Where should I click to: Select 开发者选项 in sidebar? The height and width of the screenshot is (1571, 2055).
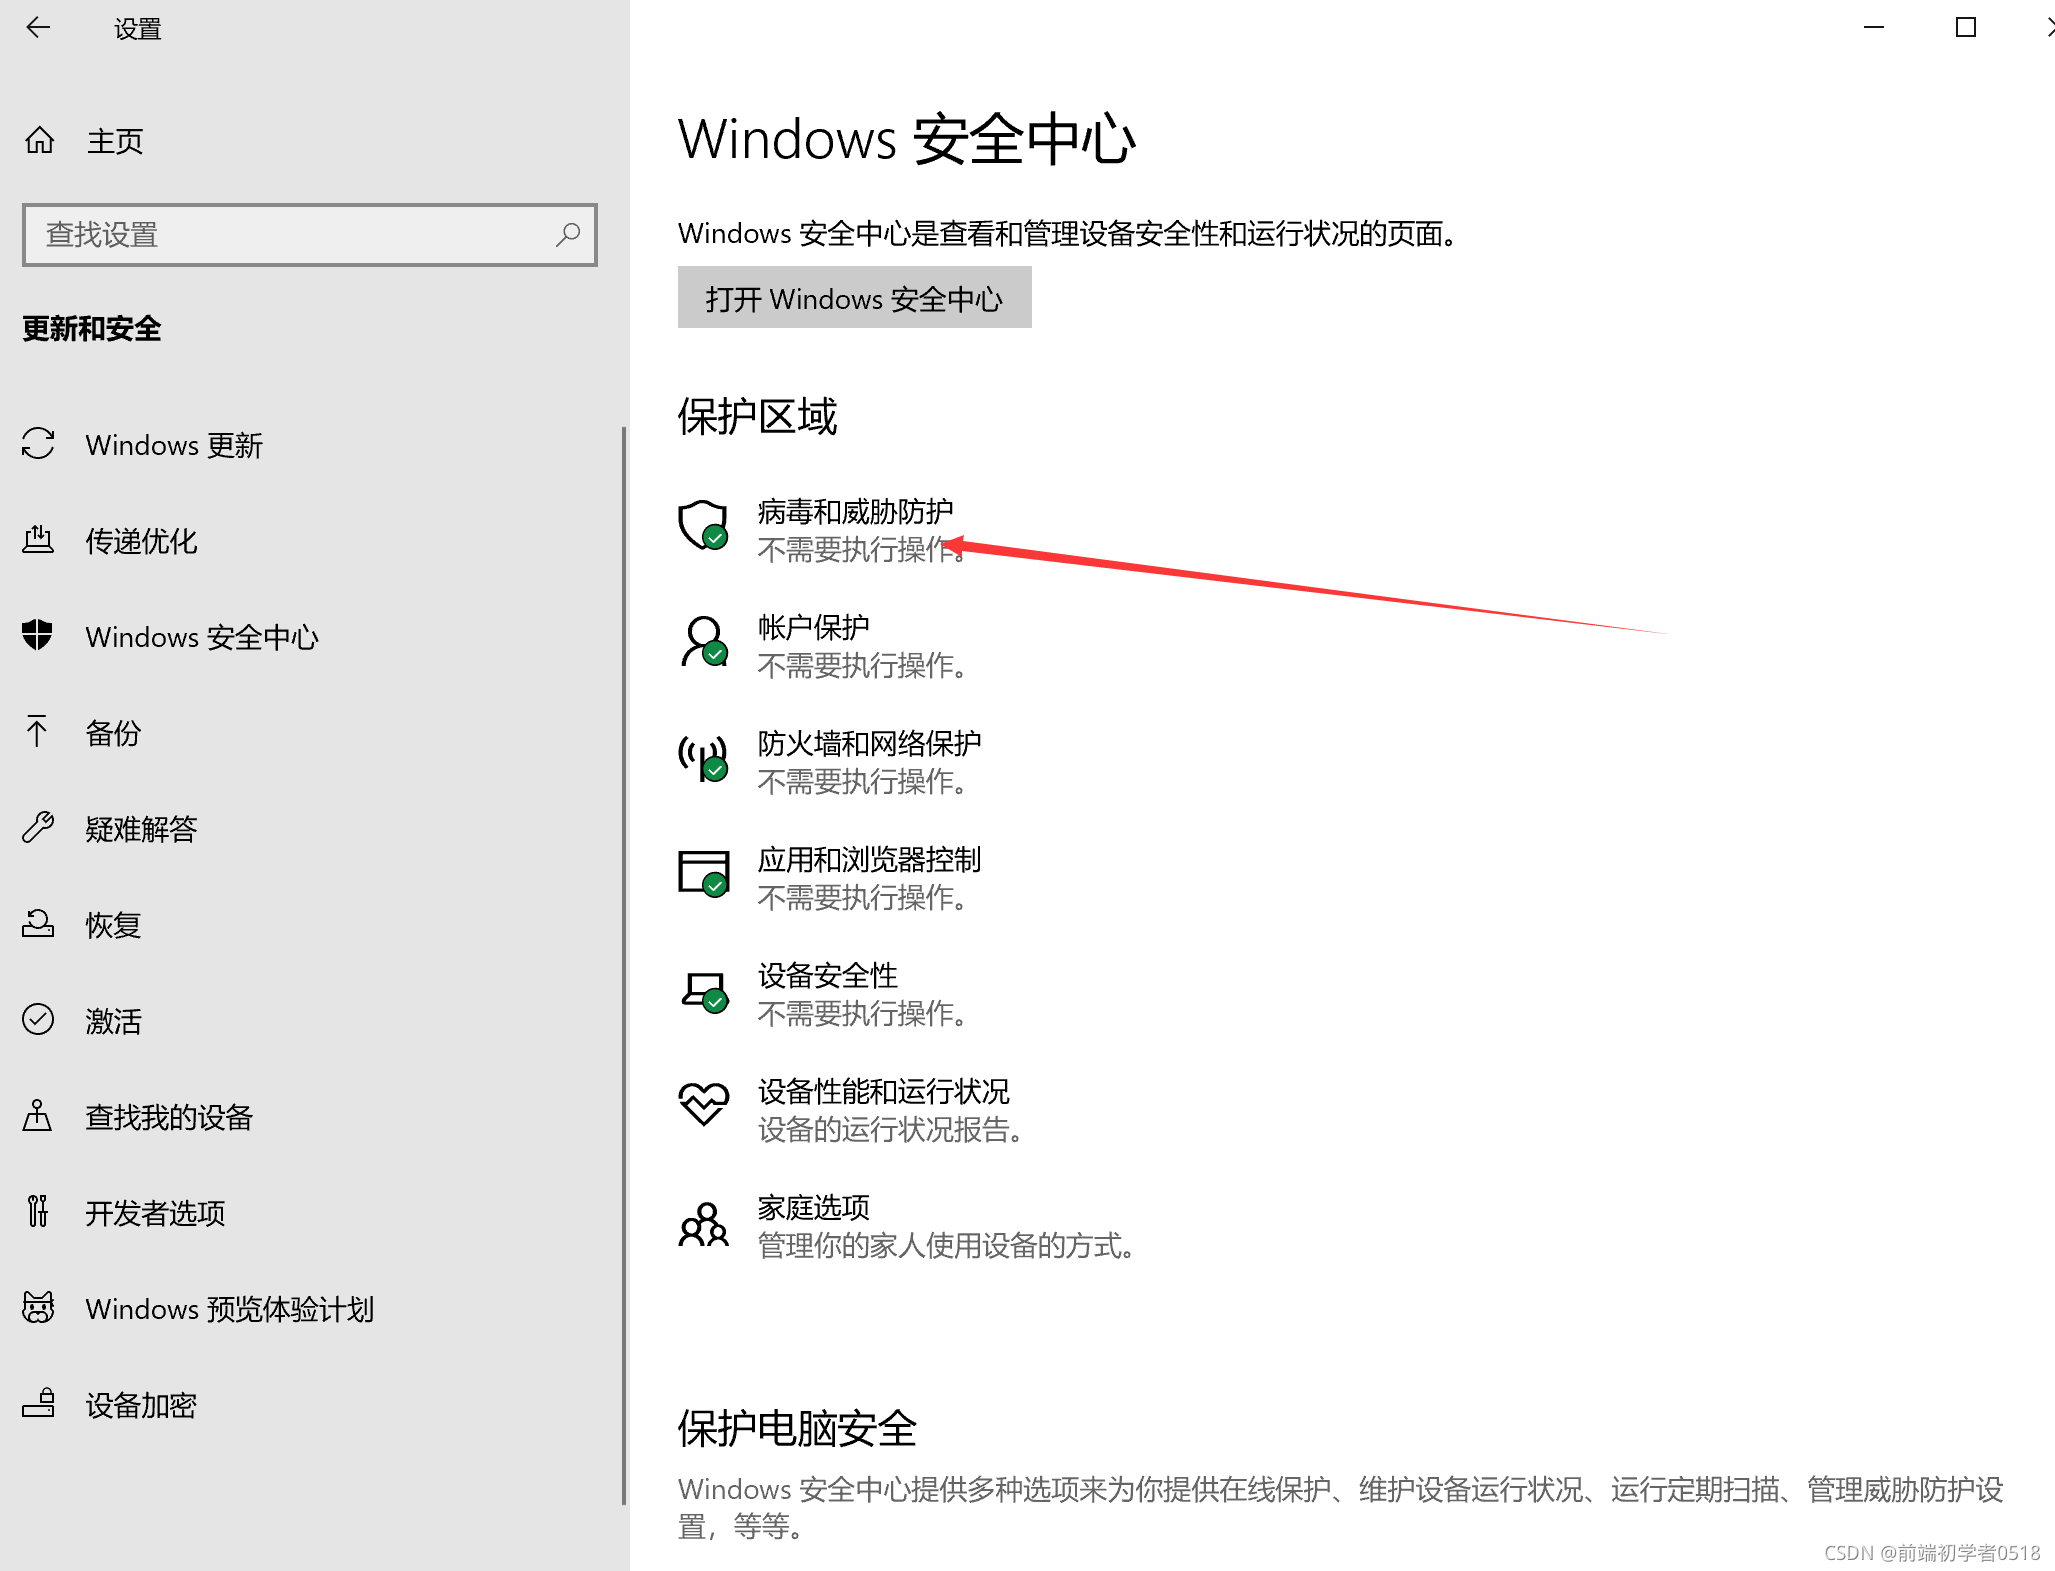[155, 1213]
